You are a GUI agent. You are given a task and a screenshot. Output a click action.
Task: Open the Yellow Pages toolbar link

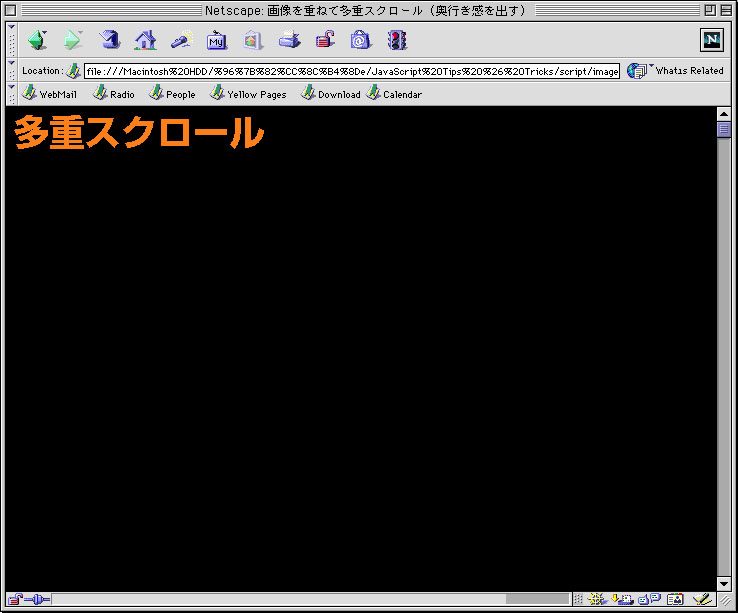(248, 94)
